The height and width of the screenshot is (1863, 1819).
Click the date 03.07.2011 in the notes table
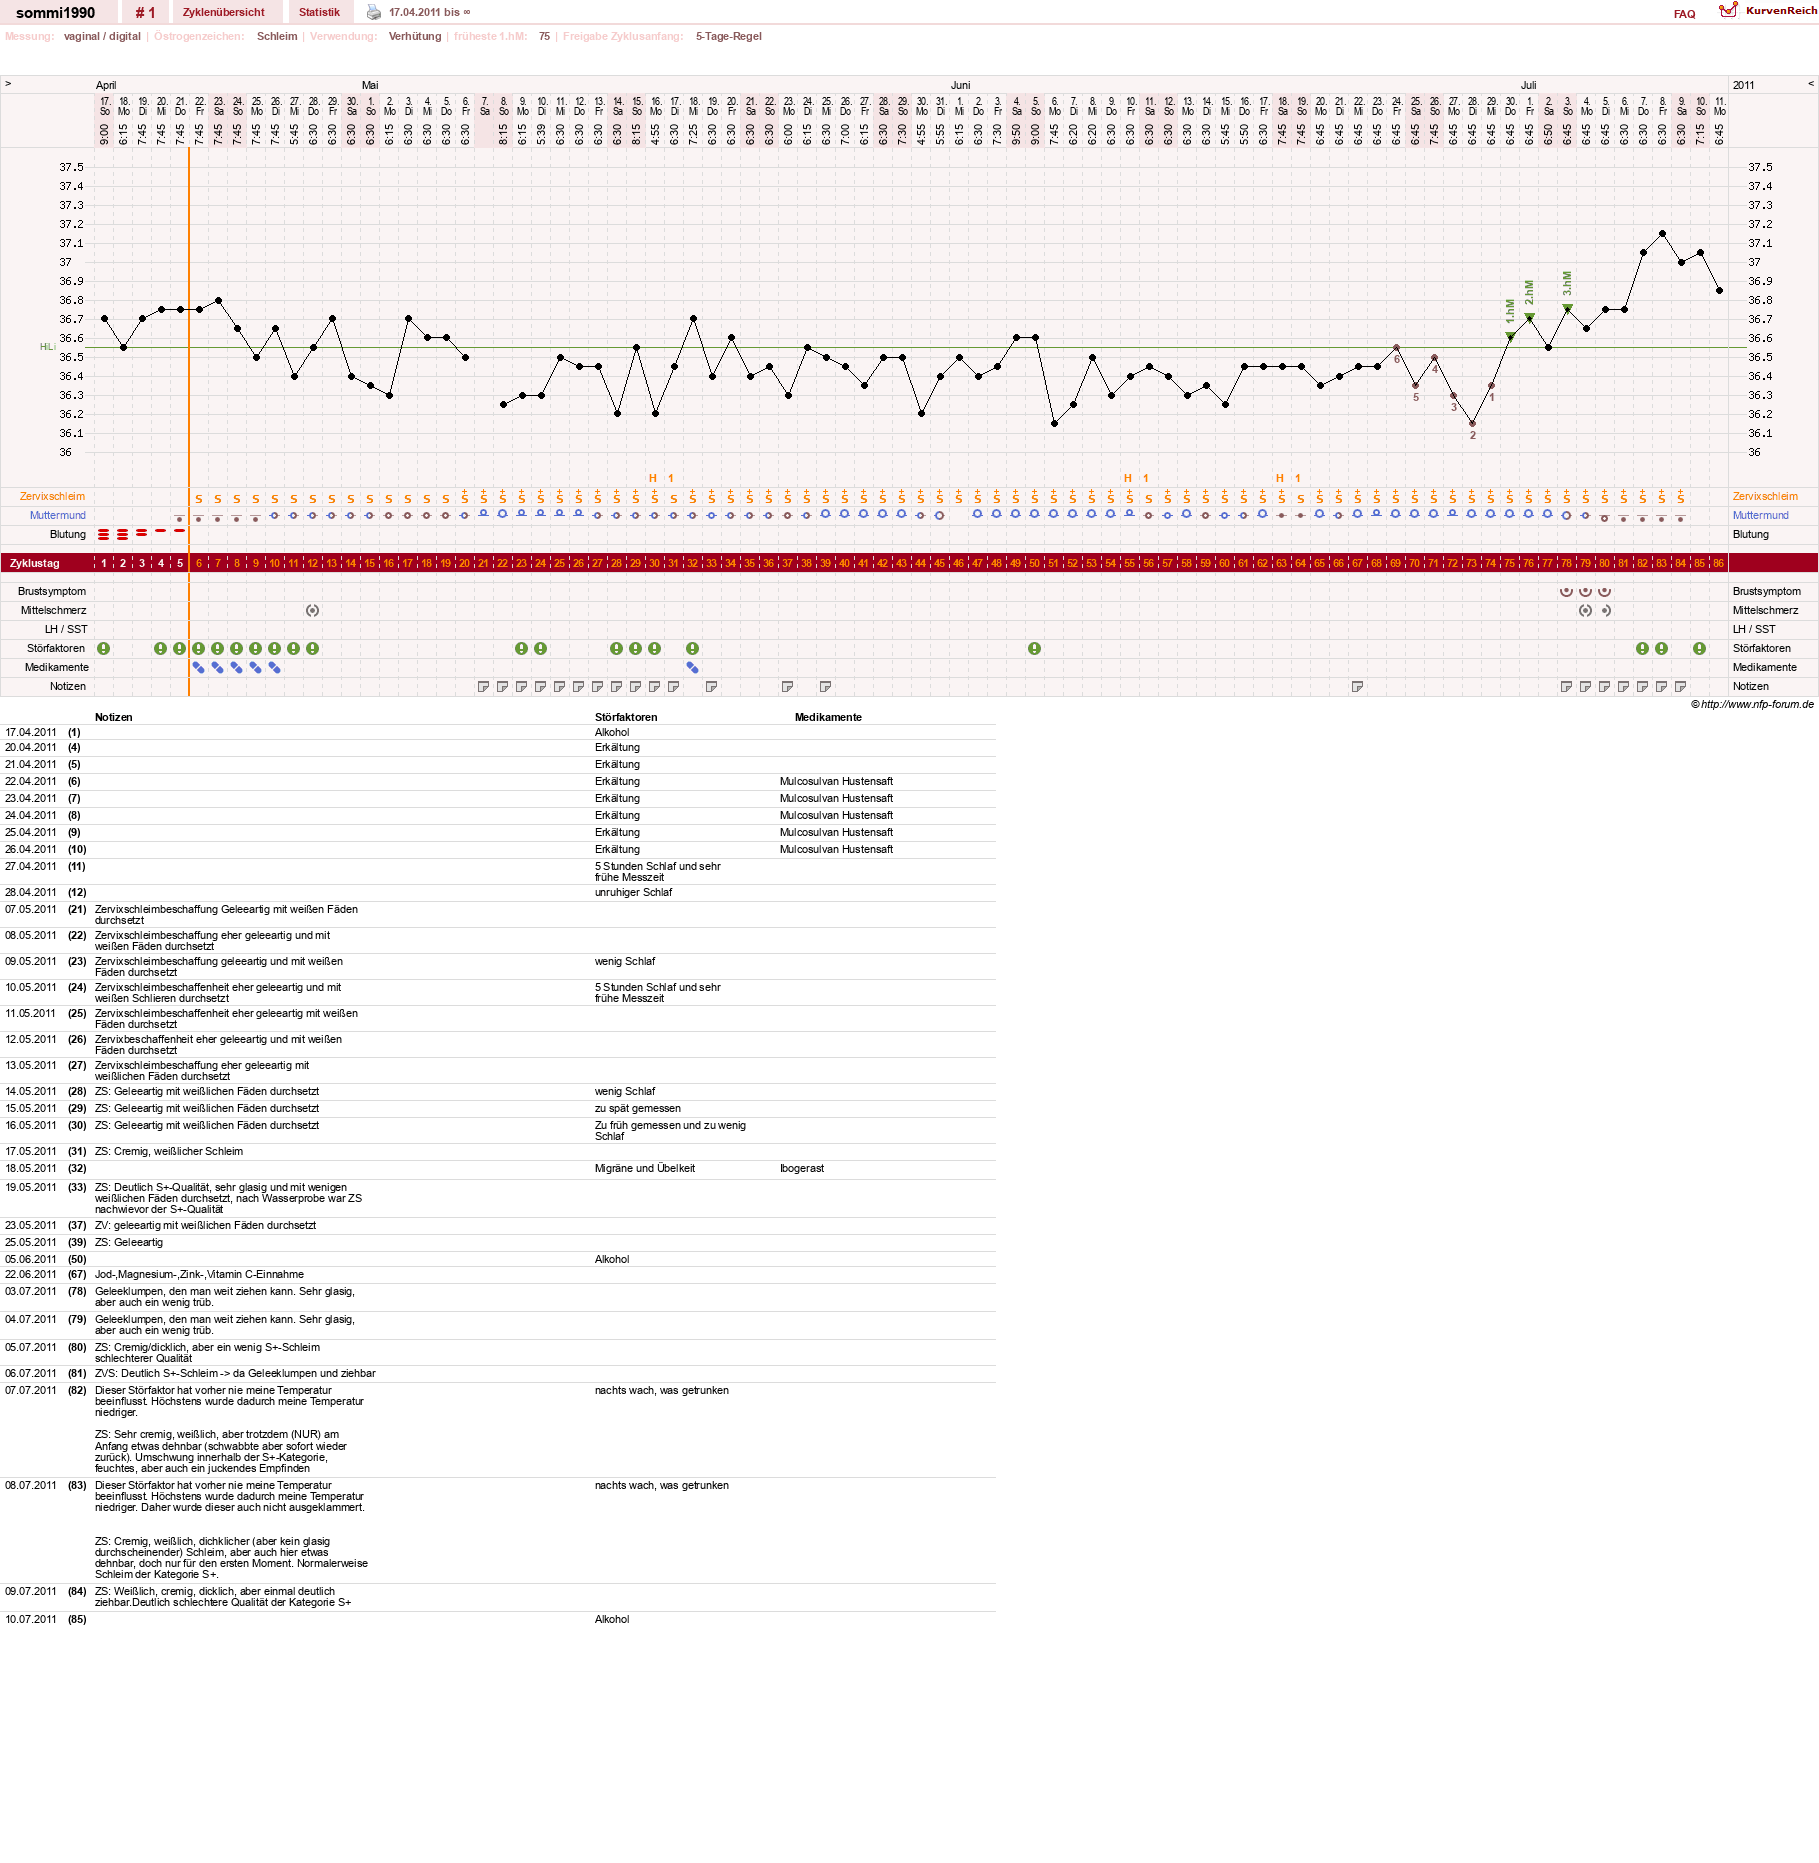pos(31,1291)
